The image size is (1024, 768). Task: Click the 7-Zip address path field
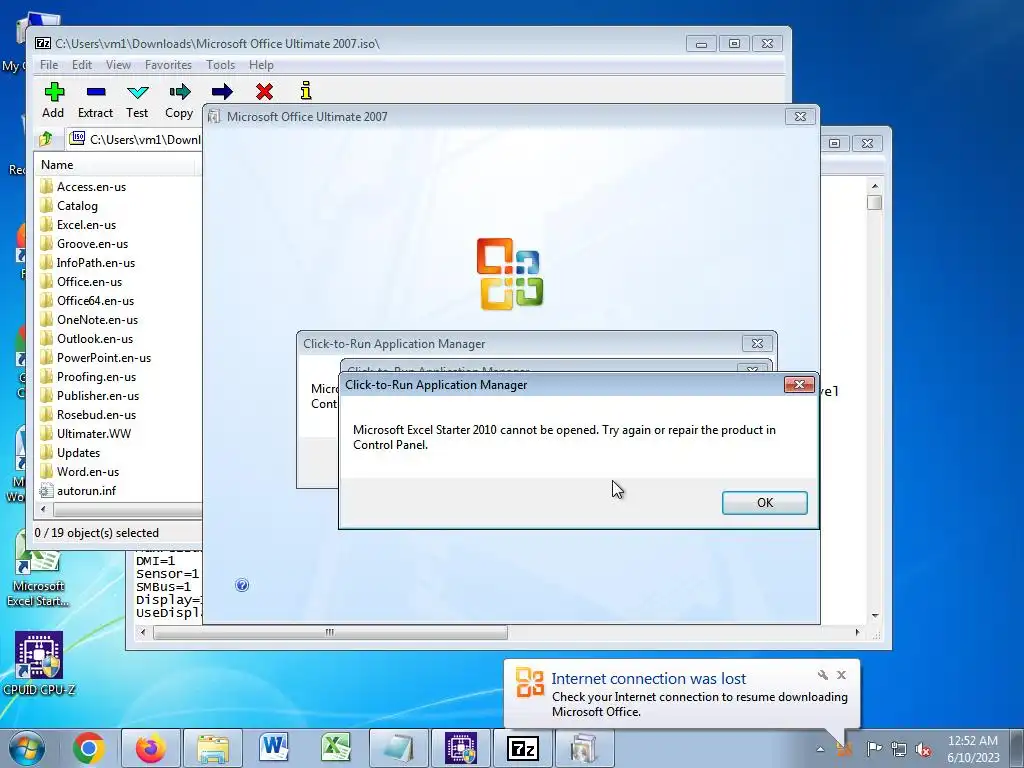pos(134,139)
